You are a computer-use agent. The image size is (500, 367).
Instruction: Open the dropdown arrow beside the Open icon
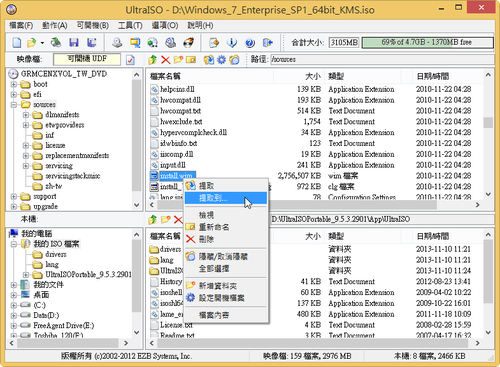click(x=42, y=43)
